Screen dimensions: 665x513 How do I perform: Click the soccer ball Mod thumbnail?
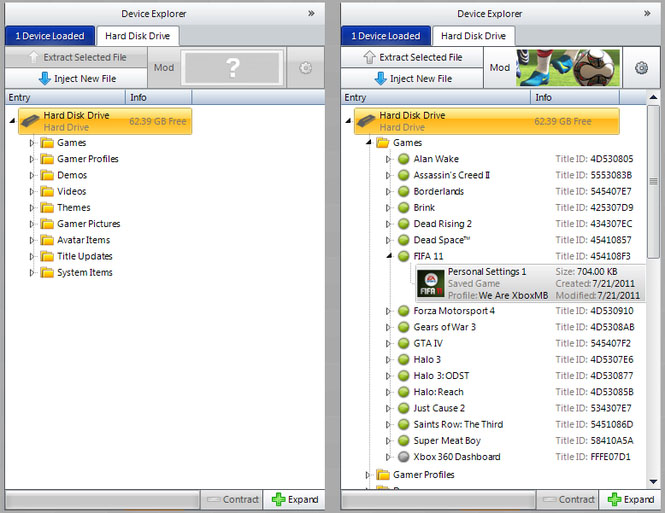(567, 68)
